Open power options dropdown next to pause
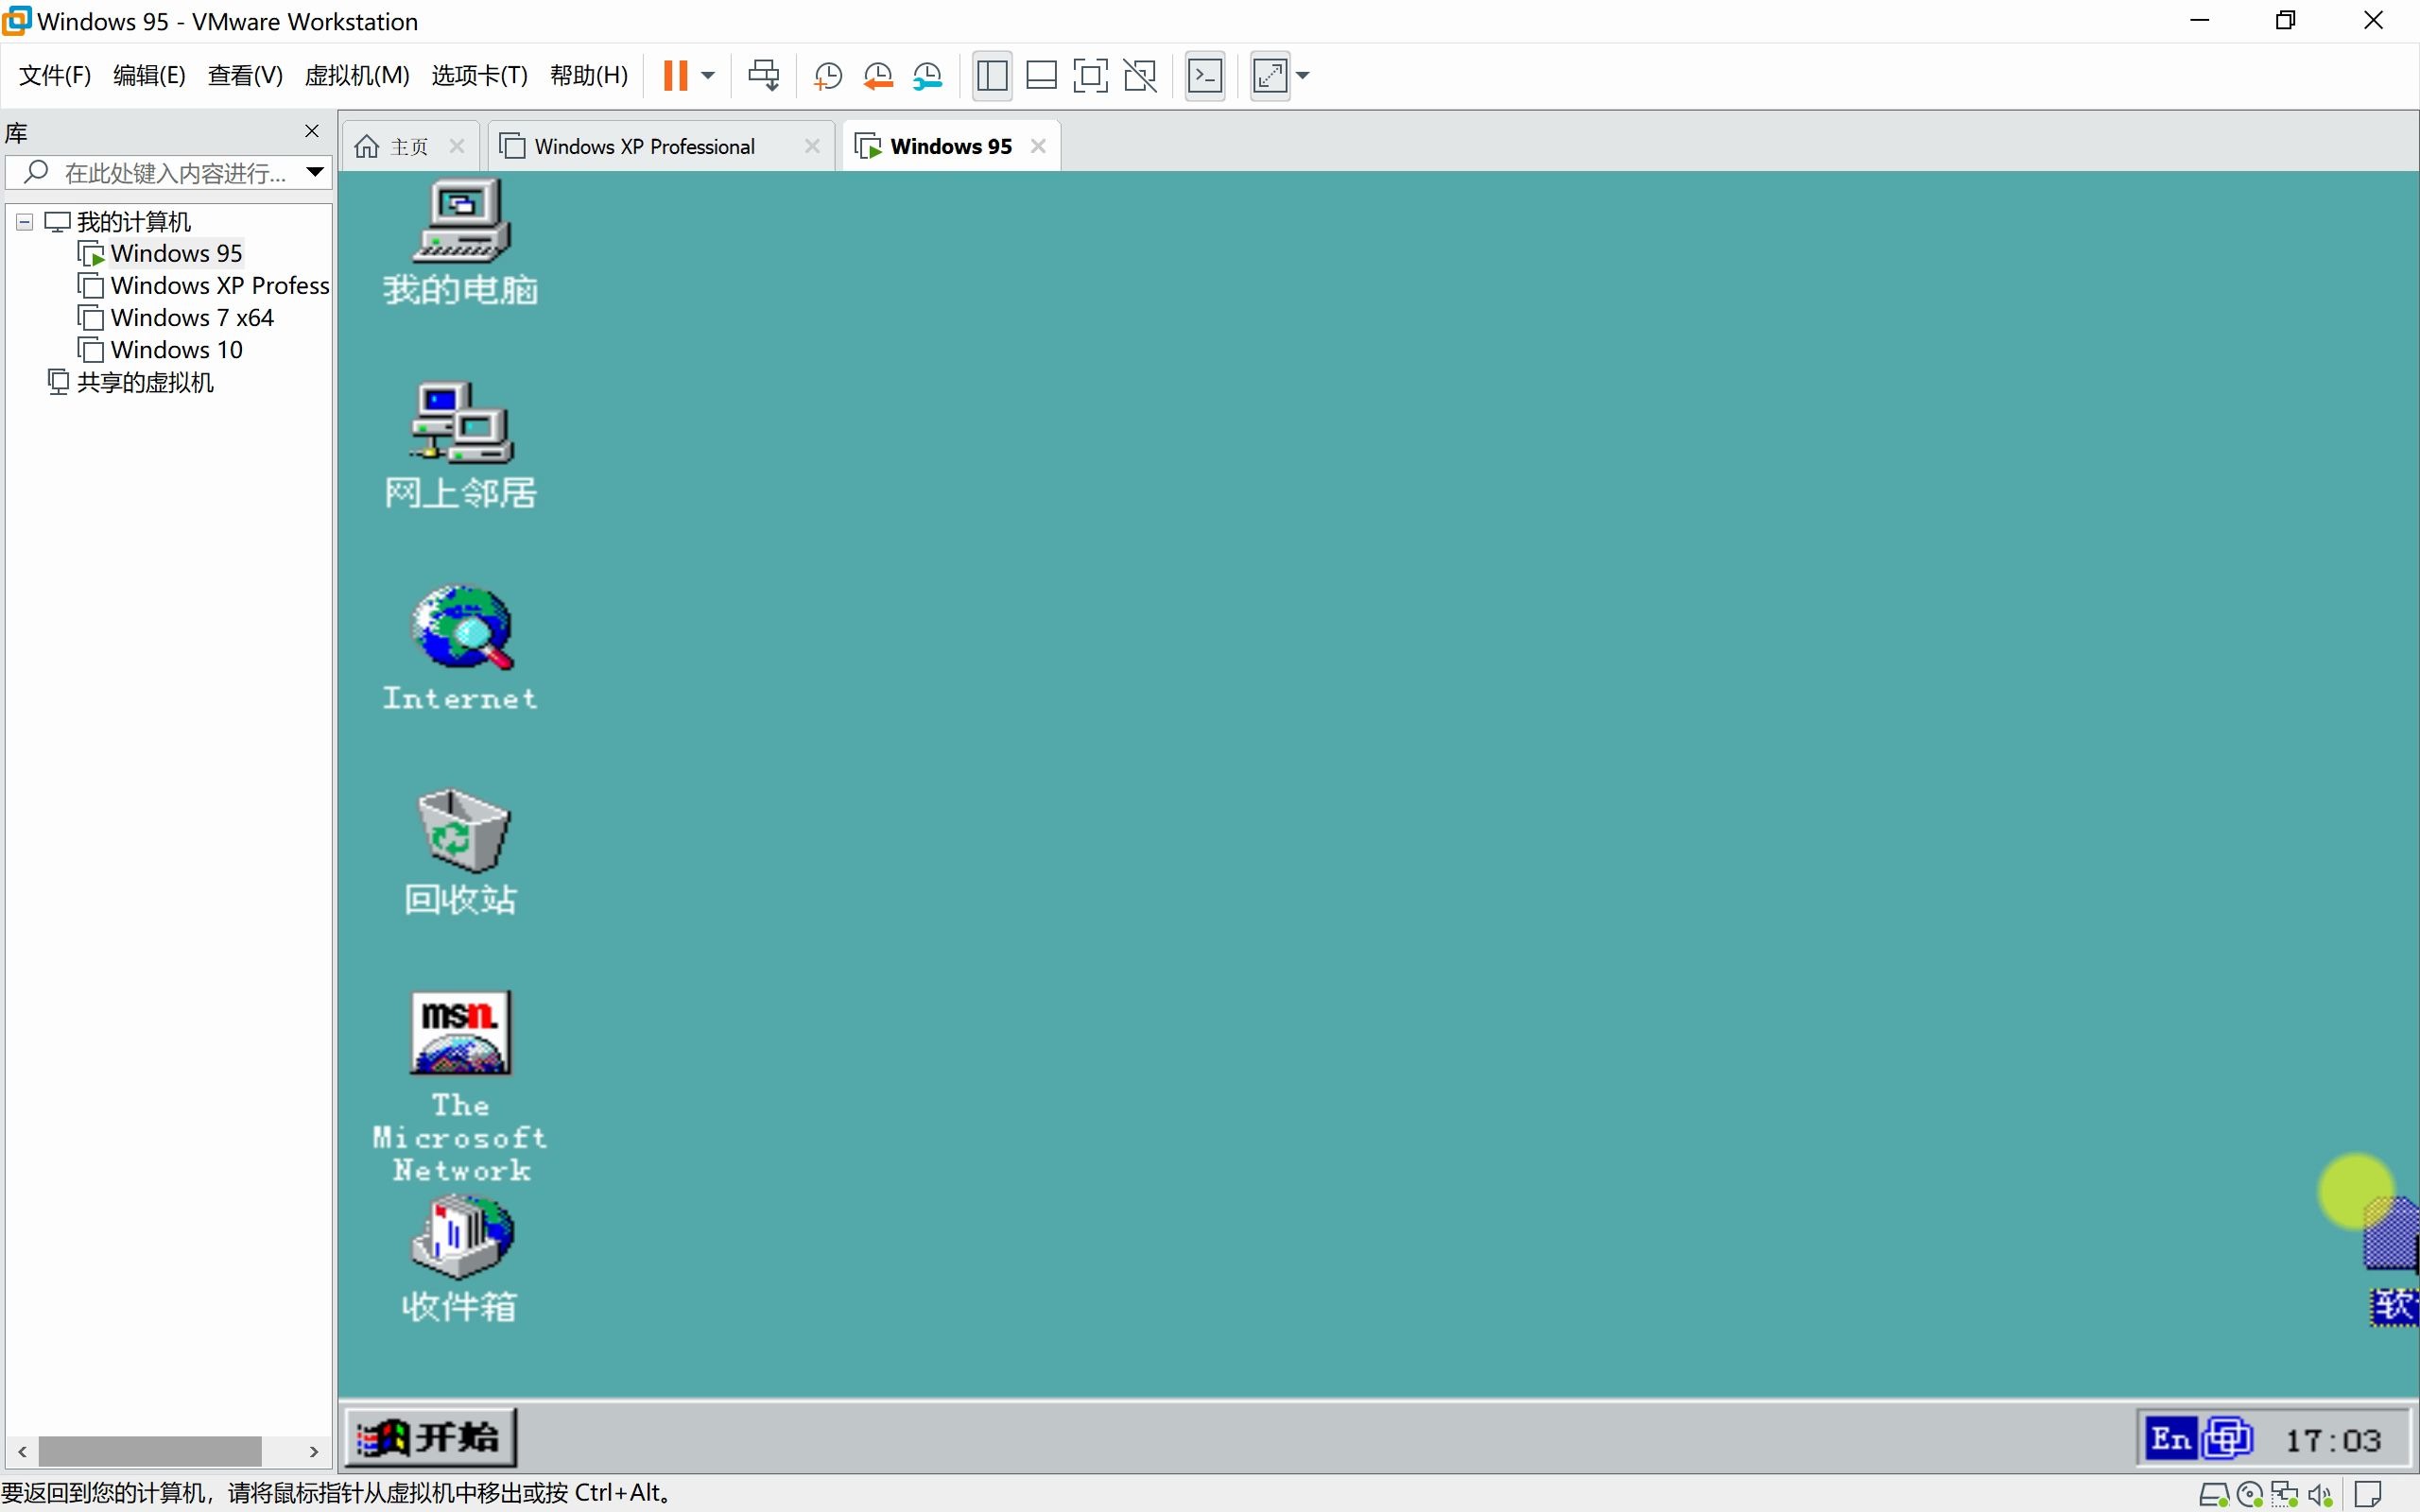 point(708,75)
